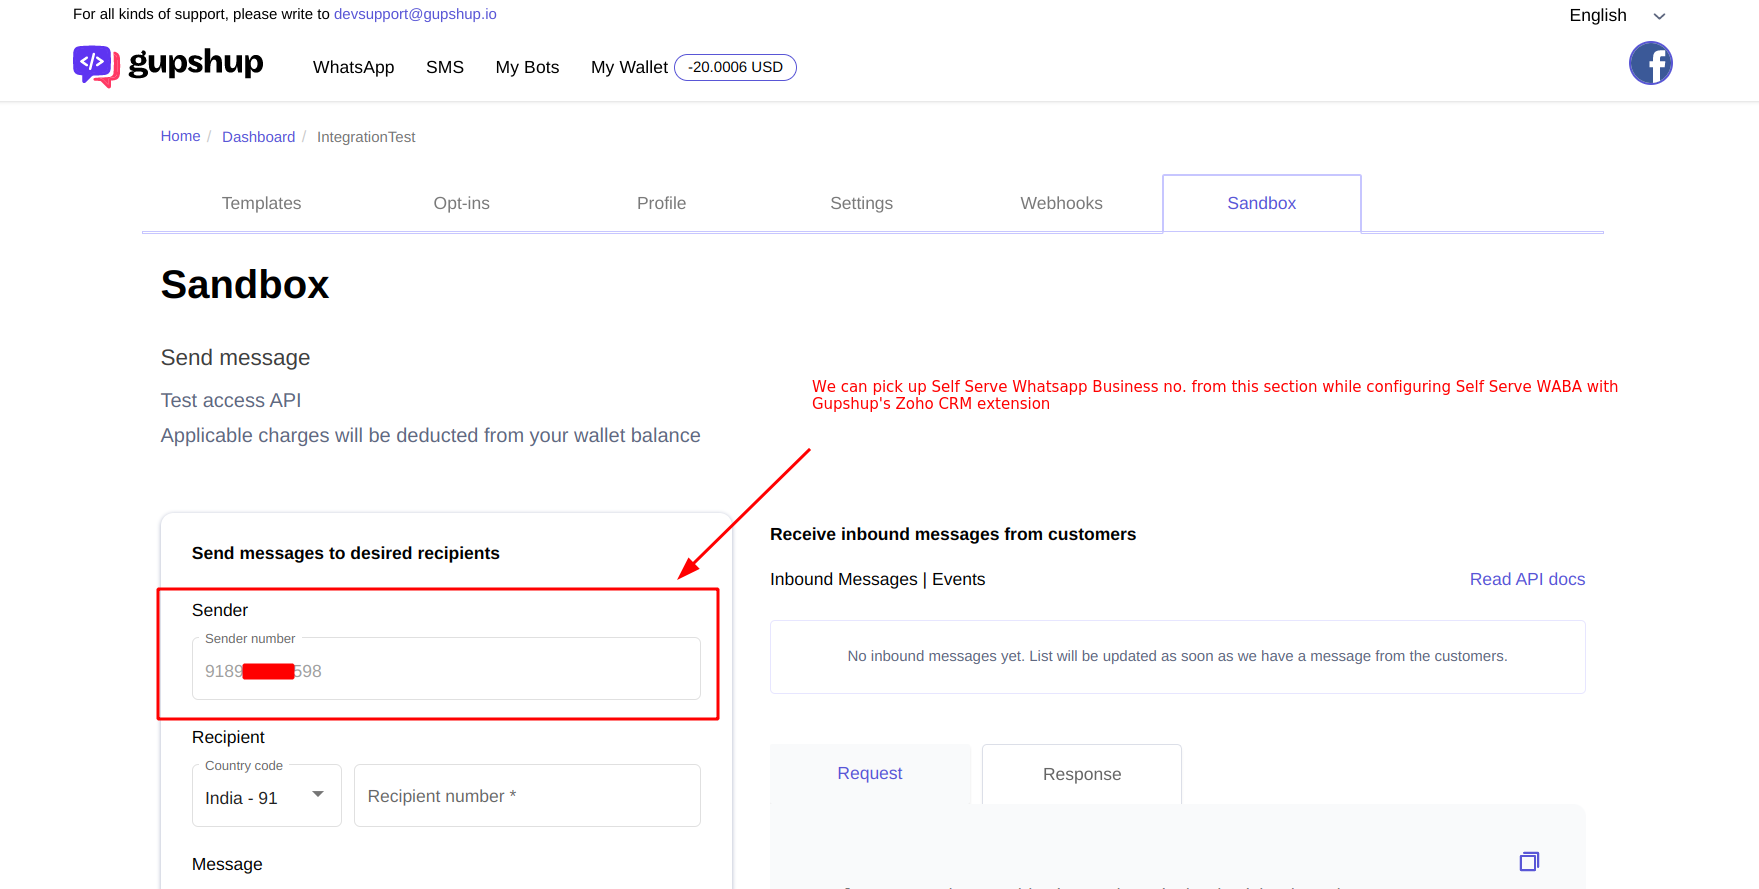Image resolution: width=1759 pixels, height=889 pixels.
Task: Open My Wallet
Action: 629,67
